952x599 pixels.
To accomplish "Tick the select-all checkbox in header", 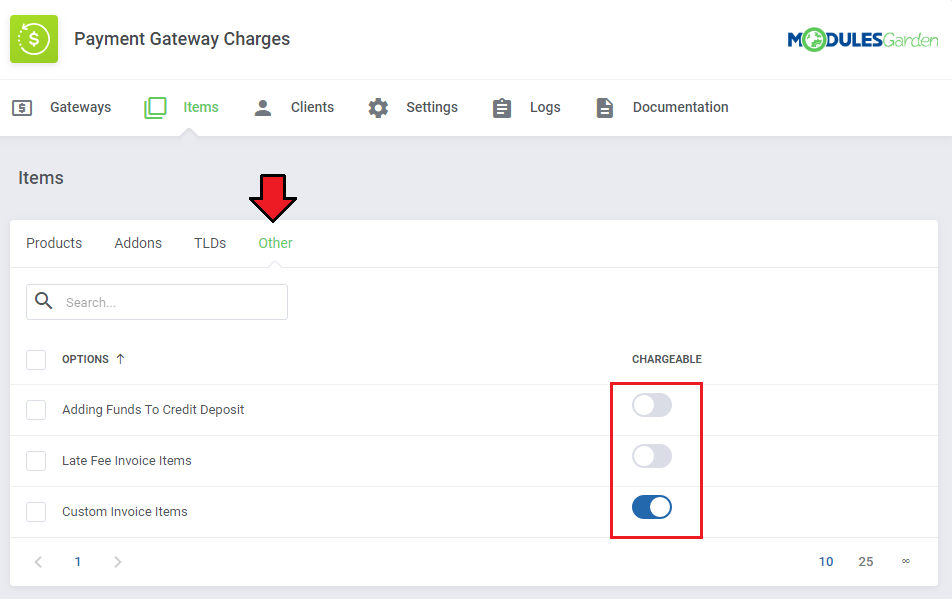I will (36, 359).
